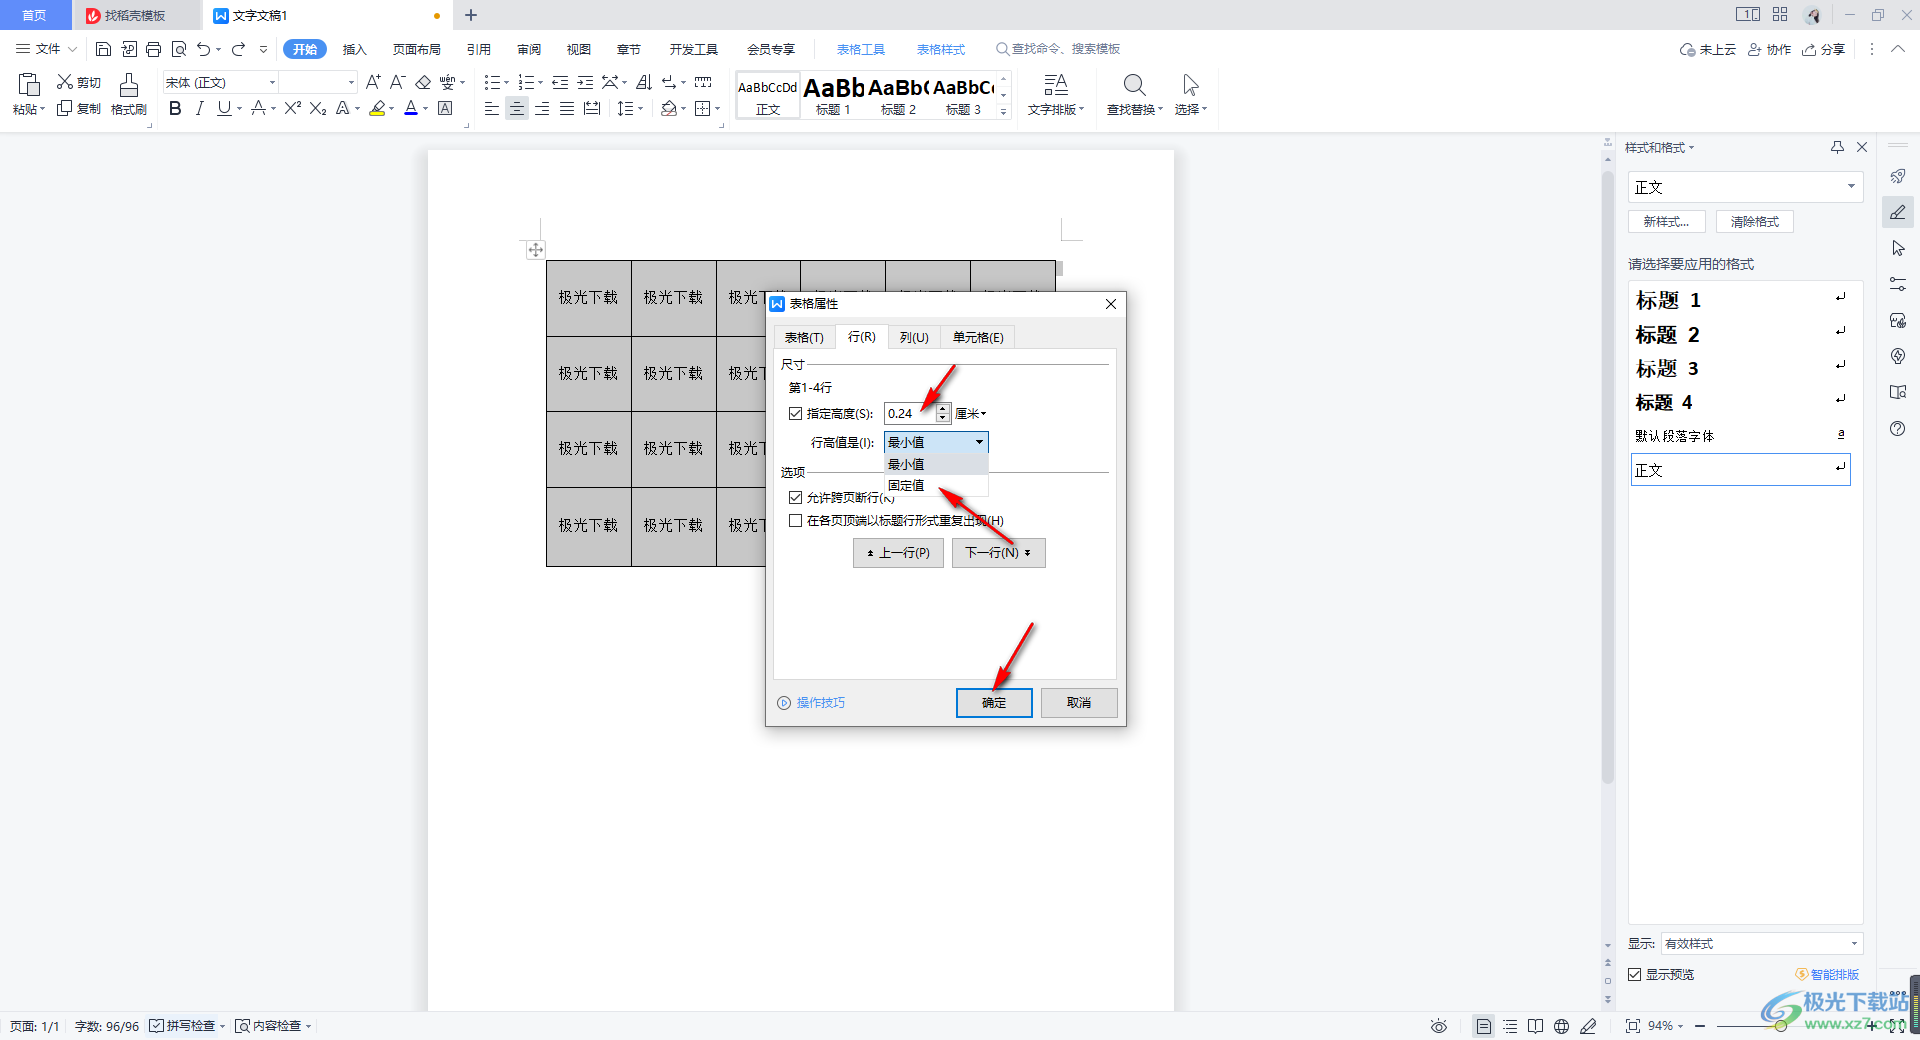The height and width of the screenshot is (1040, 1920).
Task: Open the Insert (插入) ribbon tab
Action: coord(354,49)
